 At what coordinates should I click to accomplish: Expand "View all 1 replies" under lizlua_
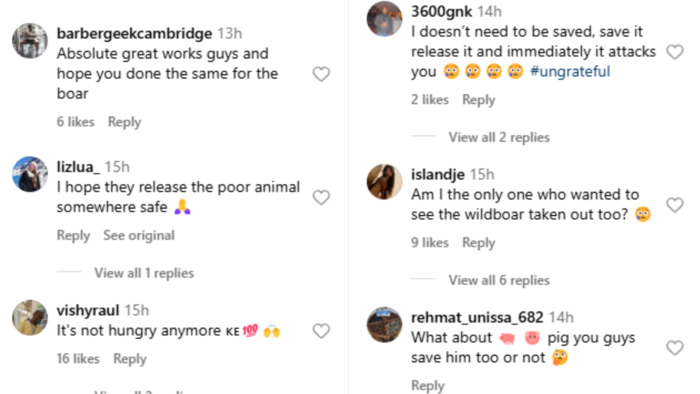point(144,273)
